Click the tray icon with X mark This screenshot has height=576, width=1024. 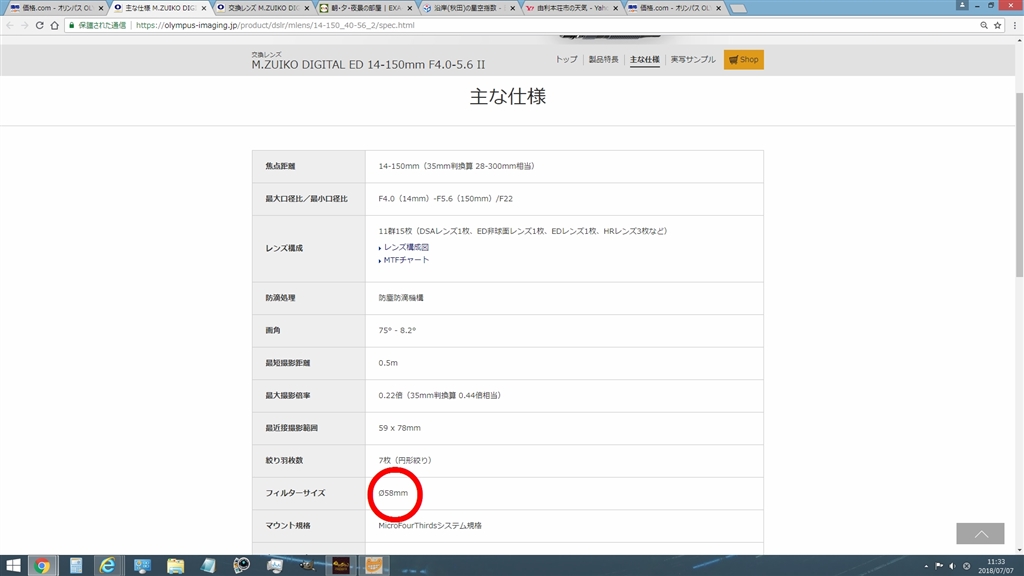point(967,566)
